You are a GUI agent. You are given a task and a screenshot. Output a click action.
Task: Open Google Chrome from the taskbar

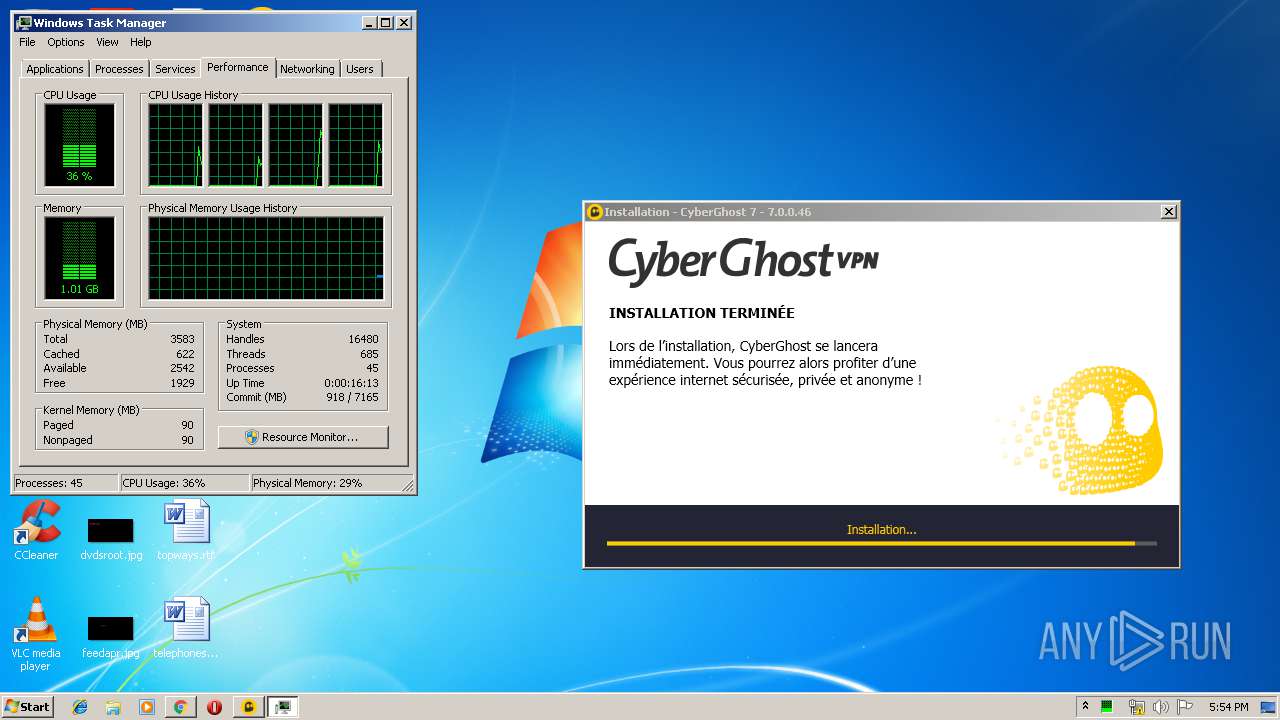coord(180,707)
